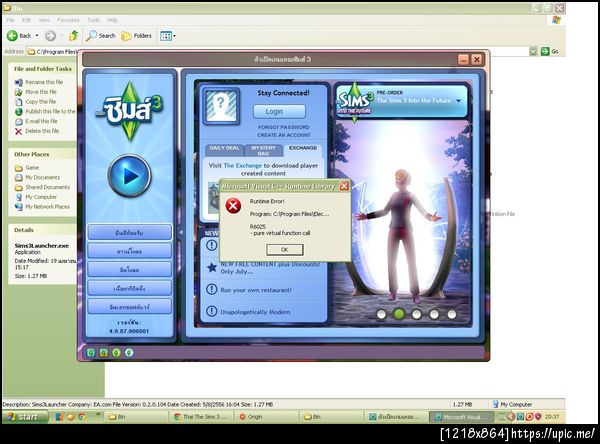Open the Tools menu in Explorer
600x444 pixels.
pyautogui.click(x=93, y=20)
